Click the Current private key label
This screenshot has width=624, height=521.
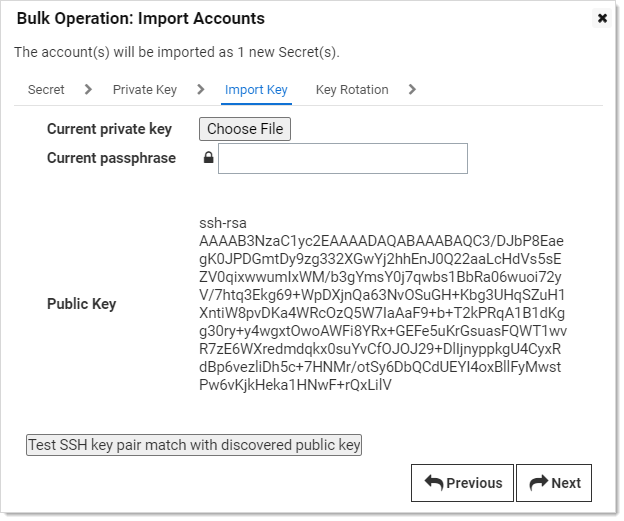coord(109,129)
